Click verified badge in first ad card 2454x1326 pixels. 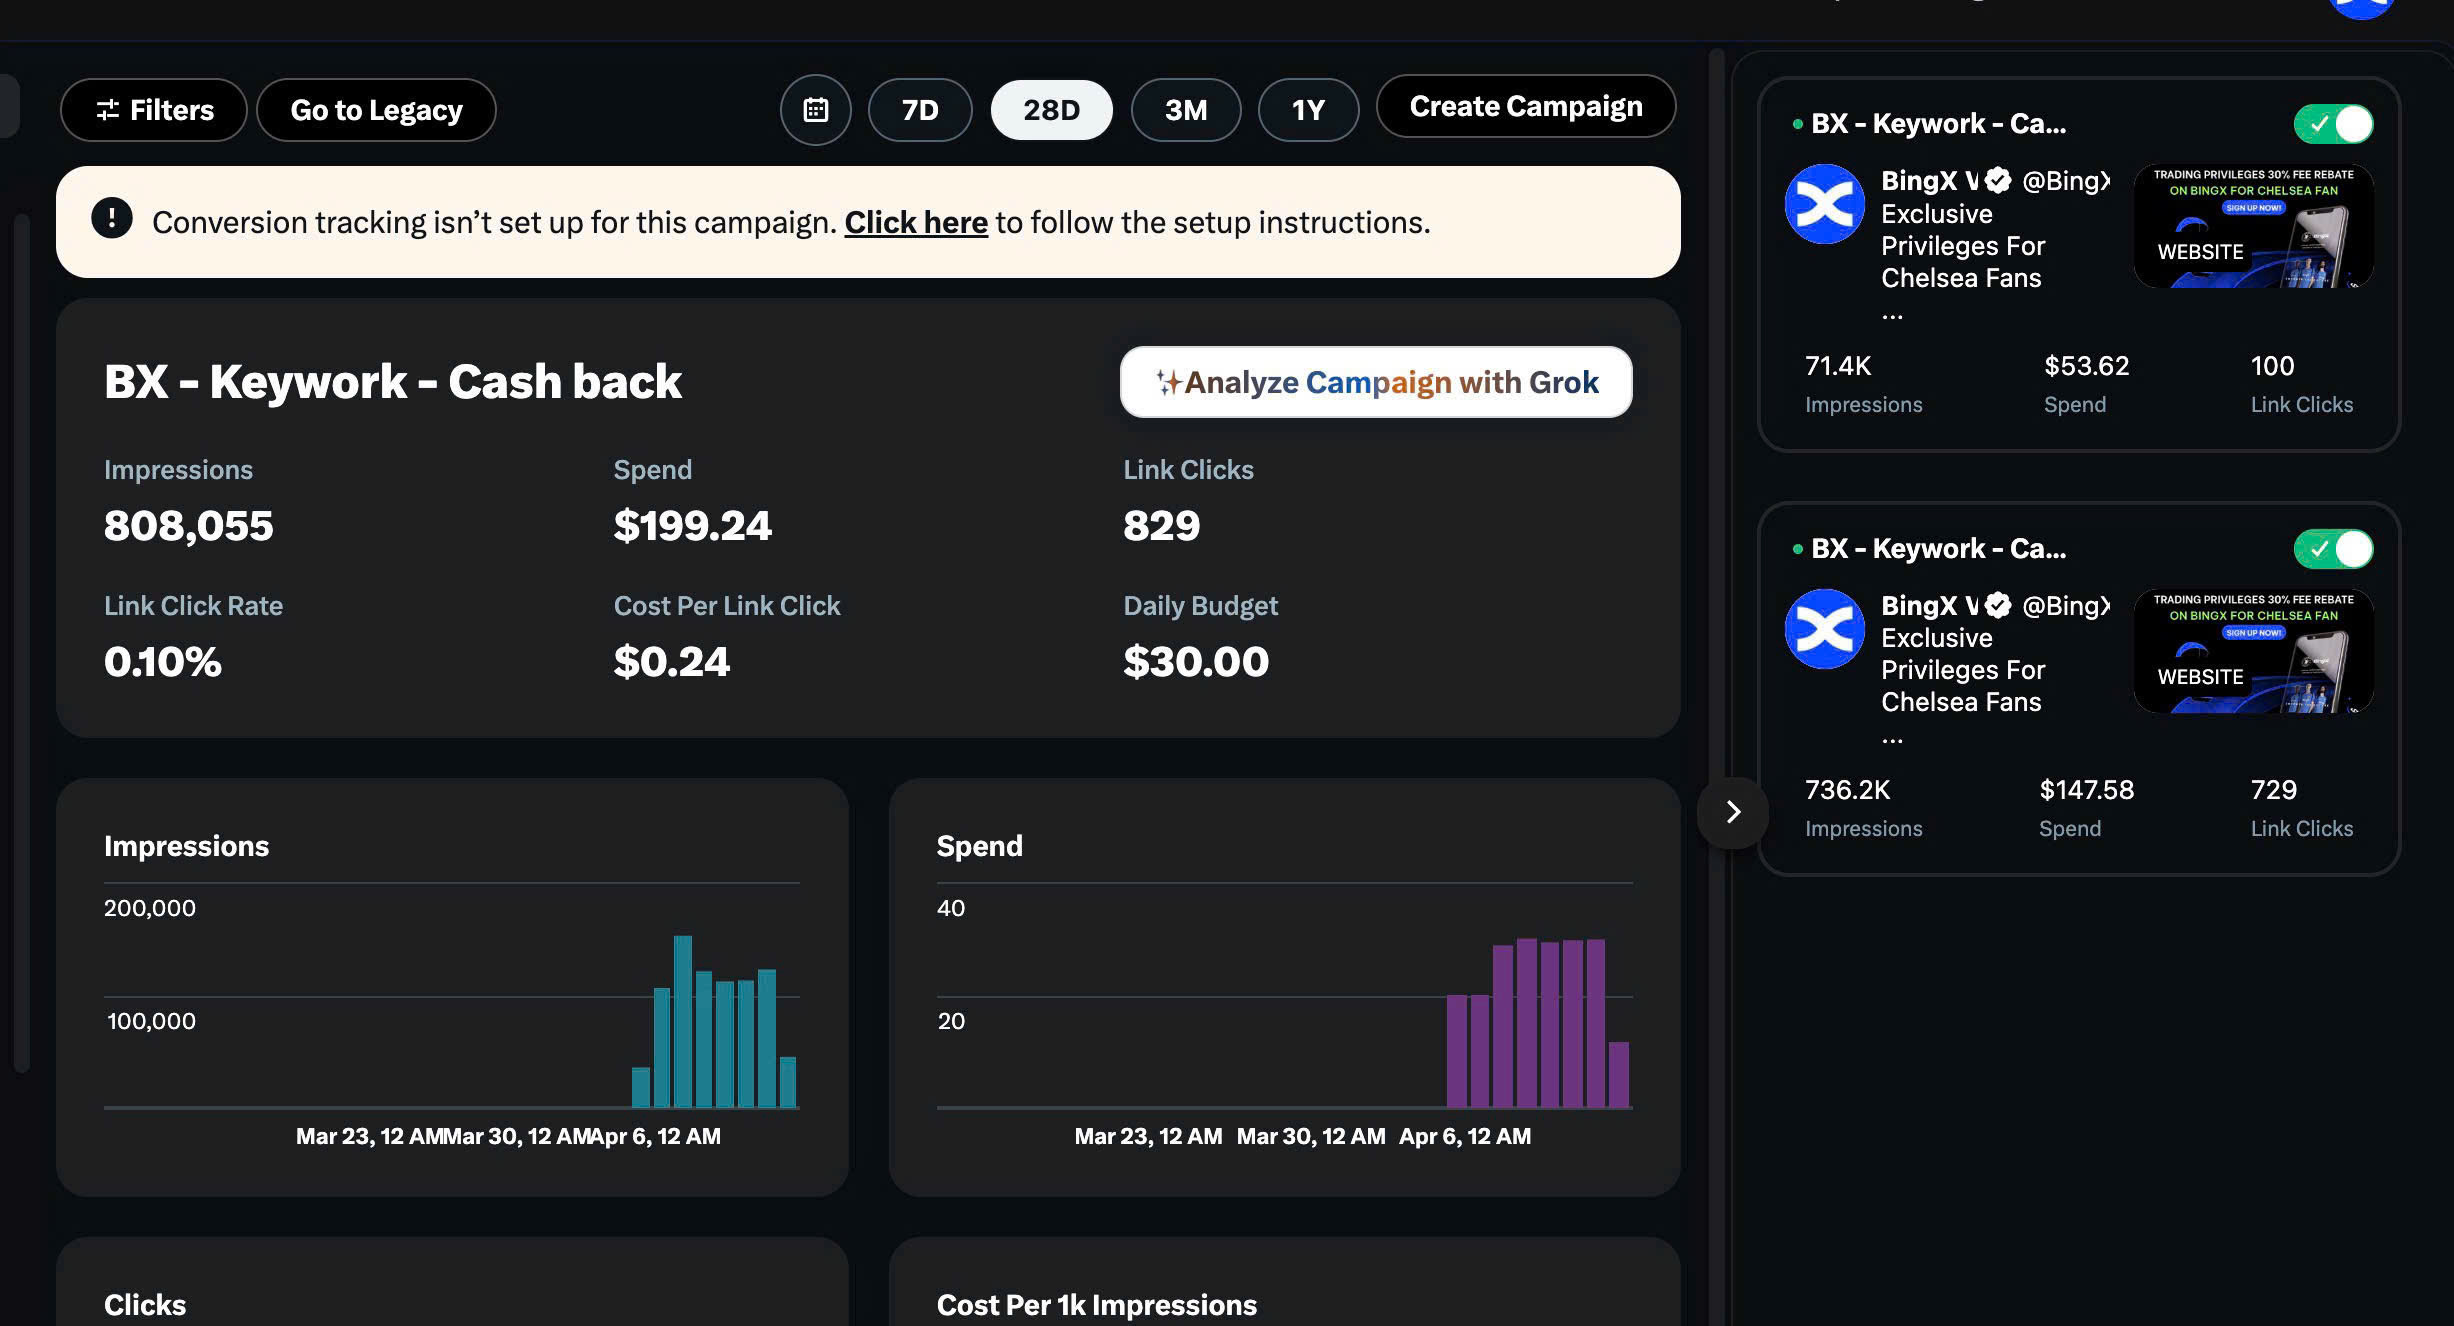[1998, 181]
